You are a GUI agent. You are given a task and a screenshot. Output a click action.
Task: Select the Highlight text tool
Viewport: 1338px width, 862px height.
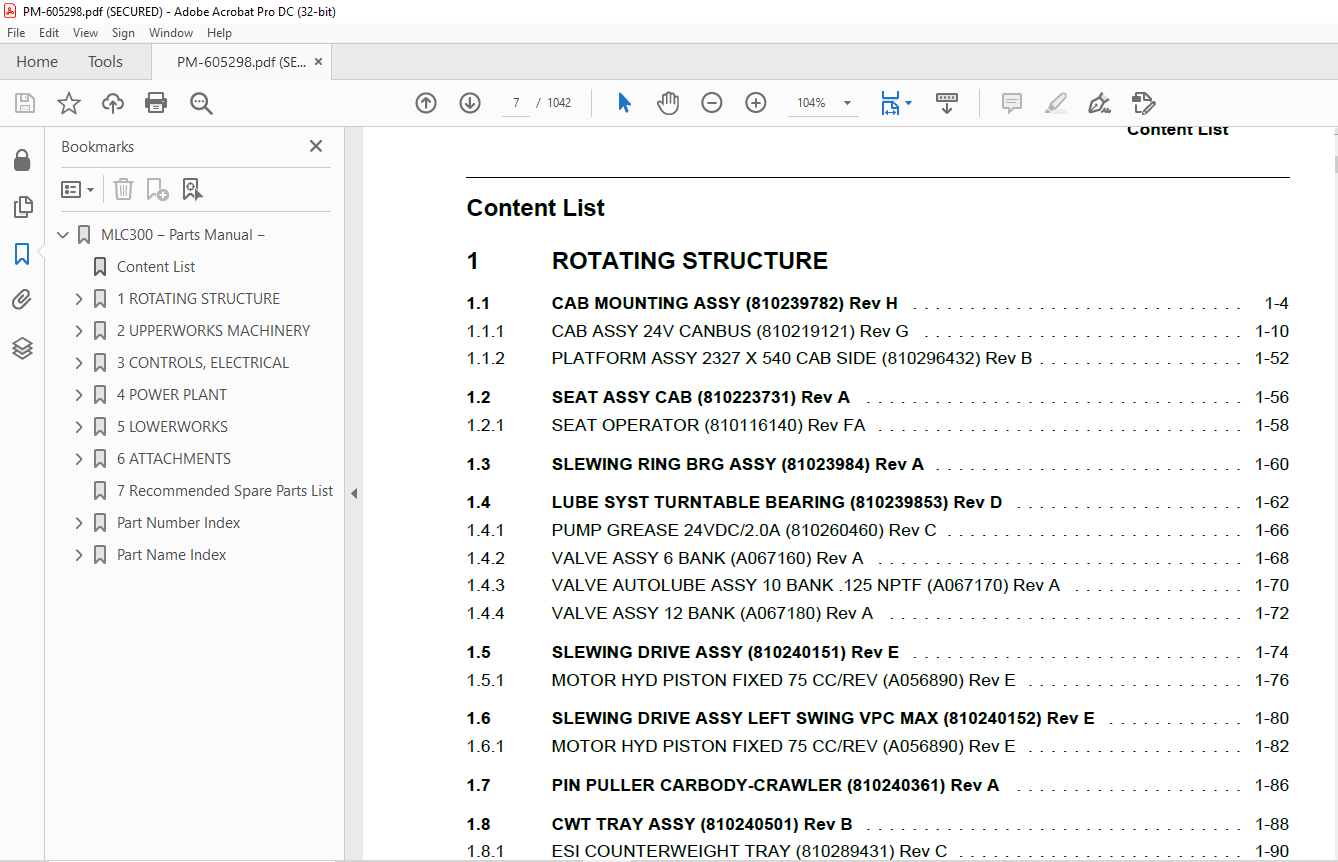(1056, 103)
